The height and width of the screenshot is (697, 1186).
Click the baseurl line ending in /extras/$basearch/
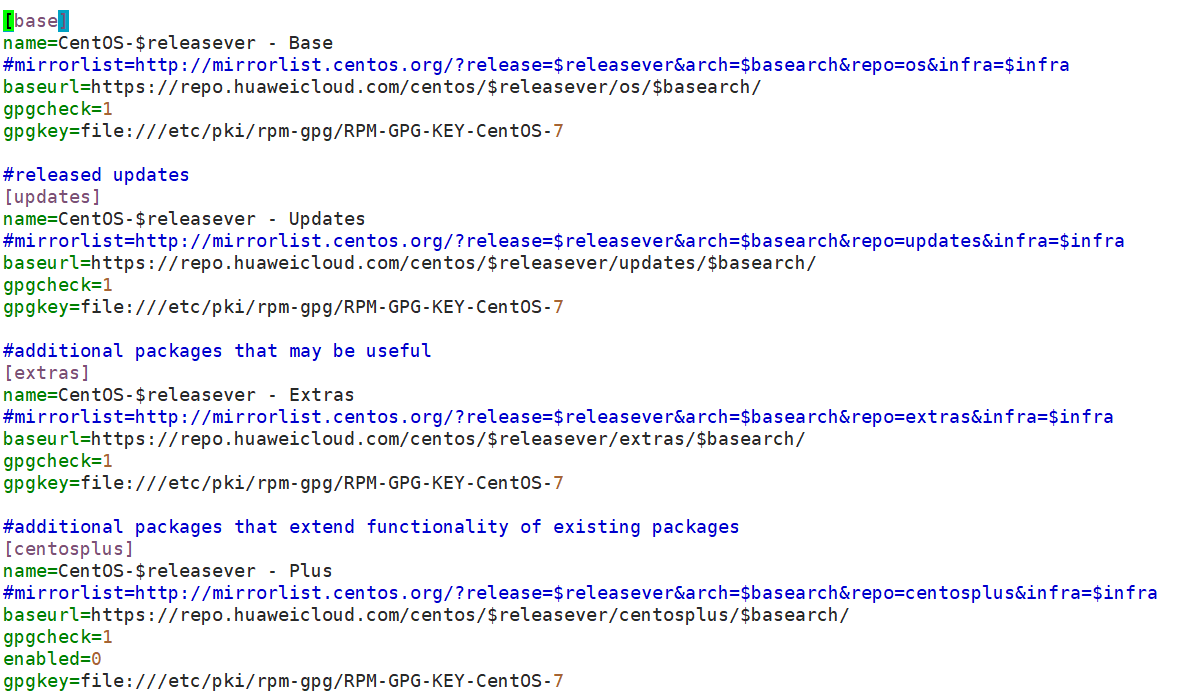404,439
